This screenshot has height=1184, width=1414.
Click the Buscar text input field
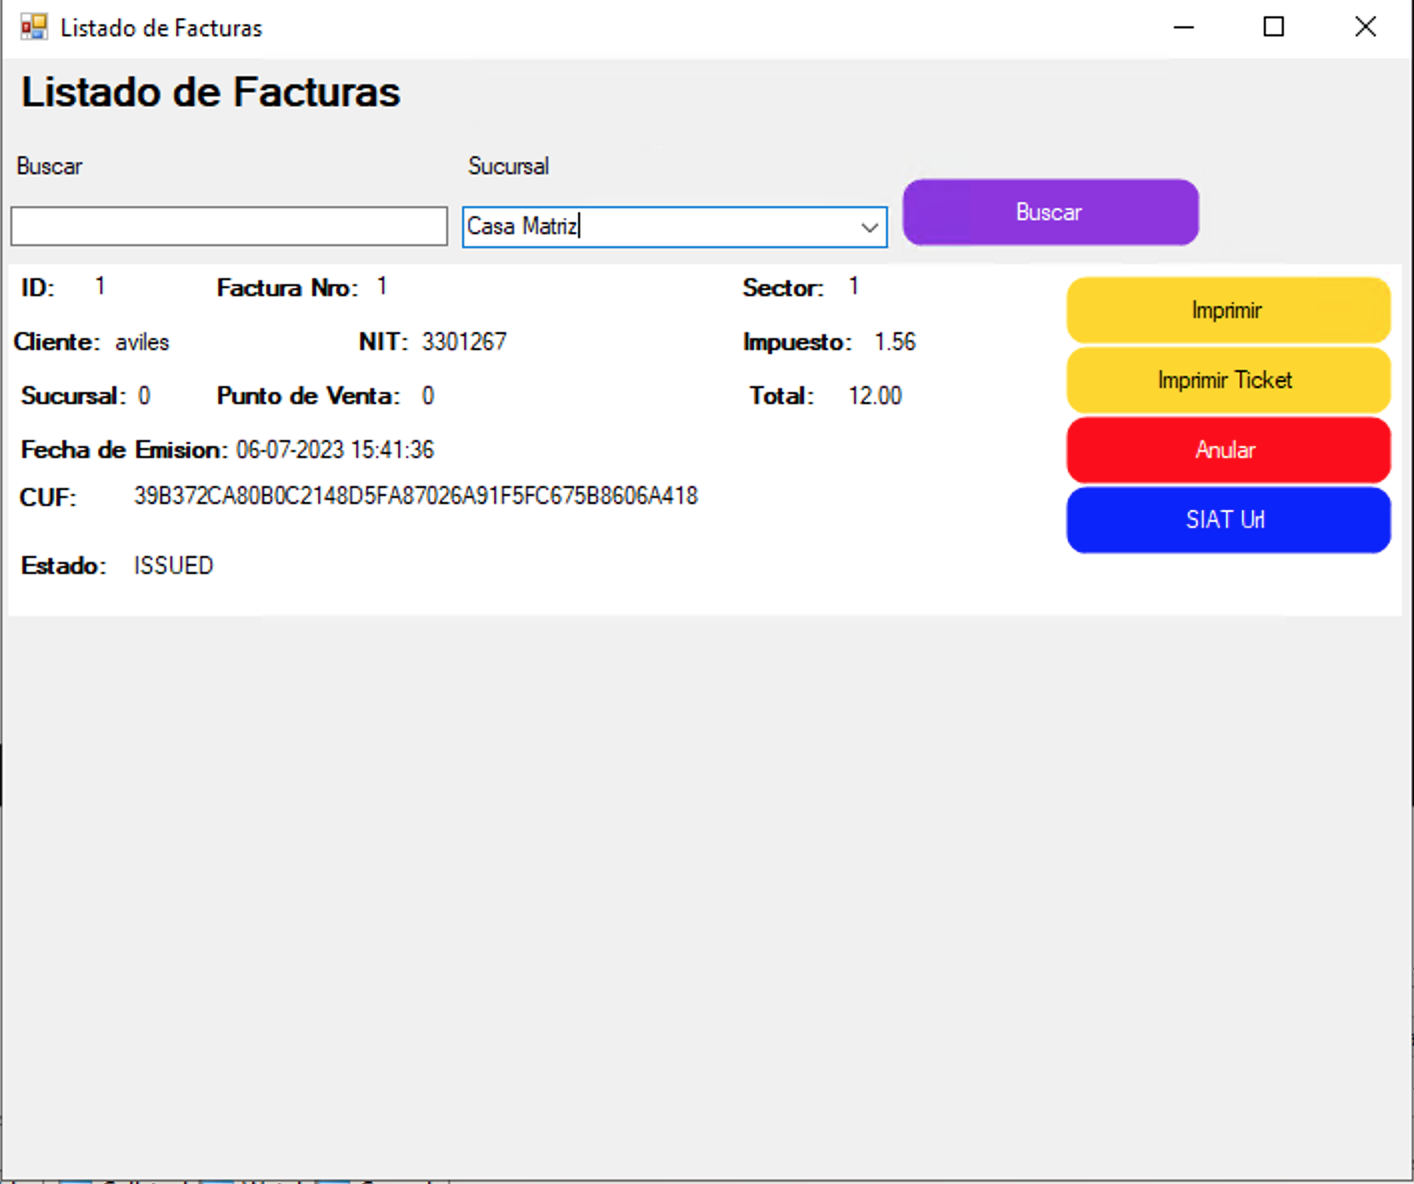tap(229, 227)
